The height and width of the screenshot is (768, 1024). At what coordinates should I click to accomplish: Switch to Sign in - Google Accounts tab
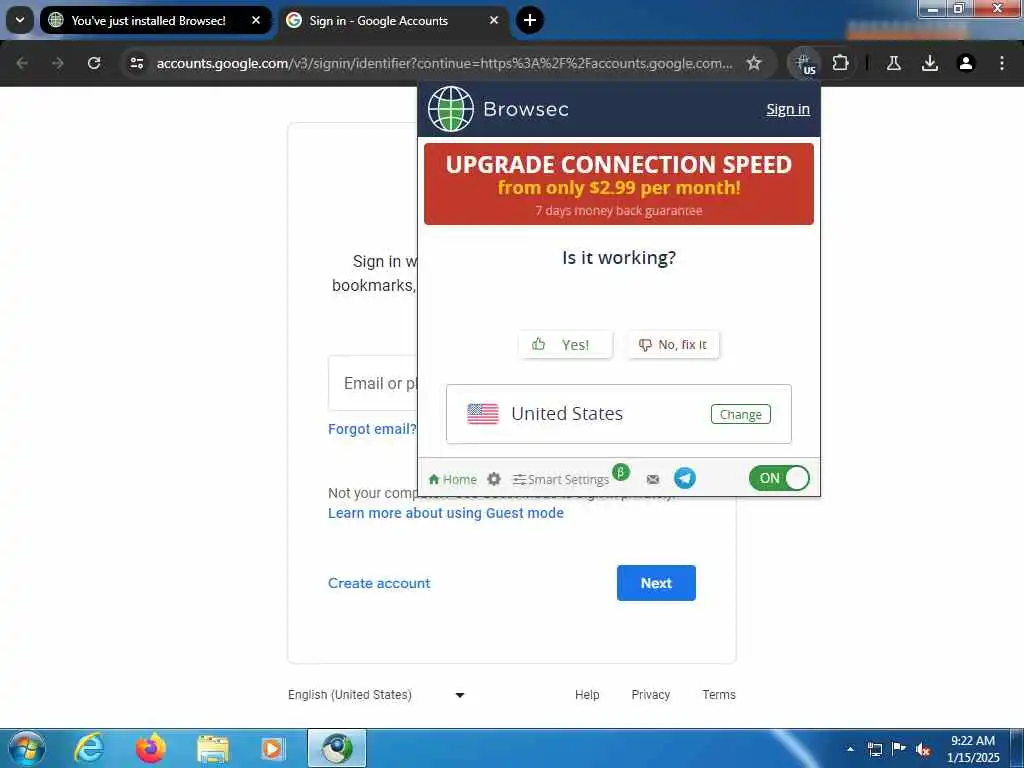pyautogui.click(x=379, y=20)
